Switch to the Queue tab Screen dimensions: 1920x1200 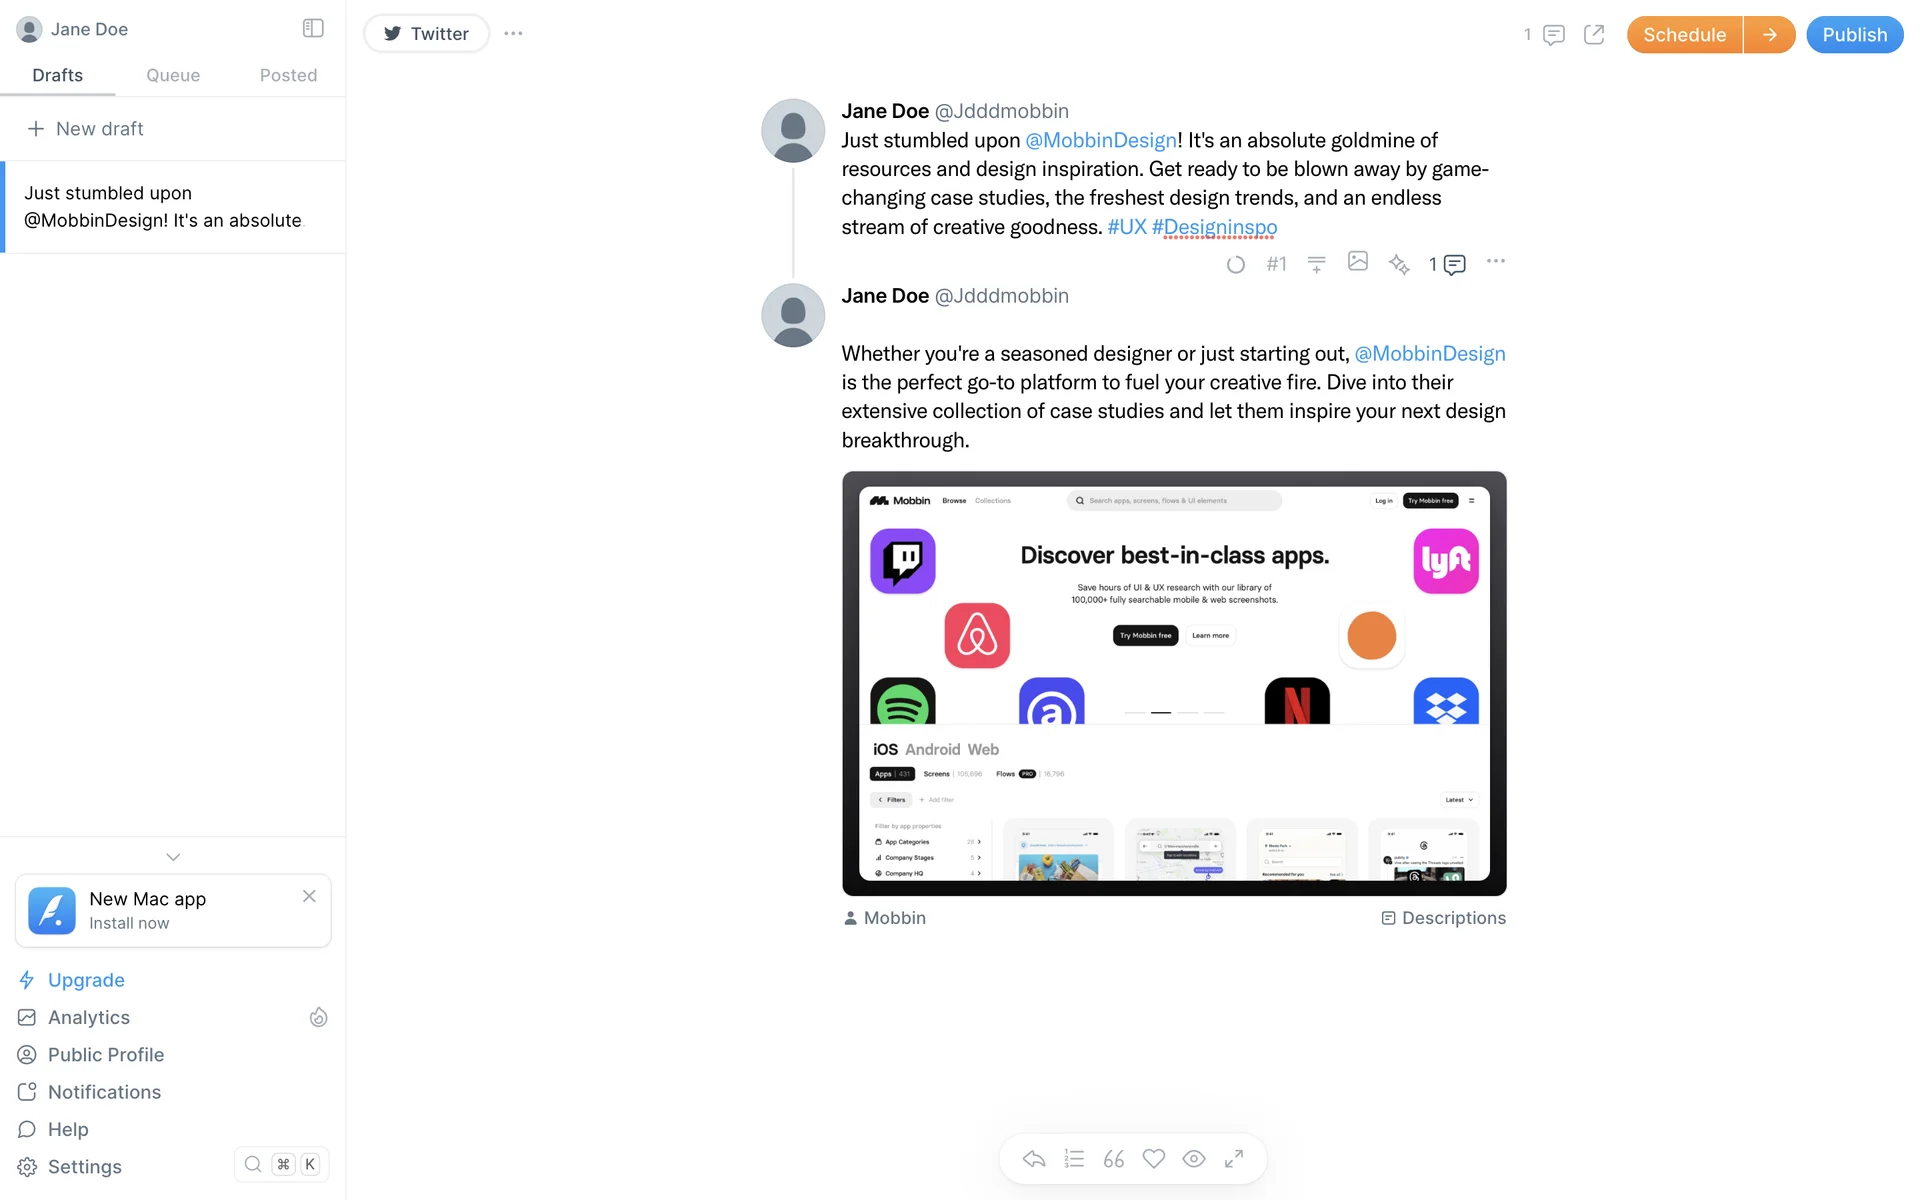pos(173,75)
